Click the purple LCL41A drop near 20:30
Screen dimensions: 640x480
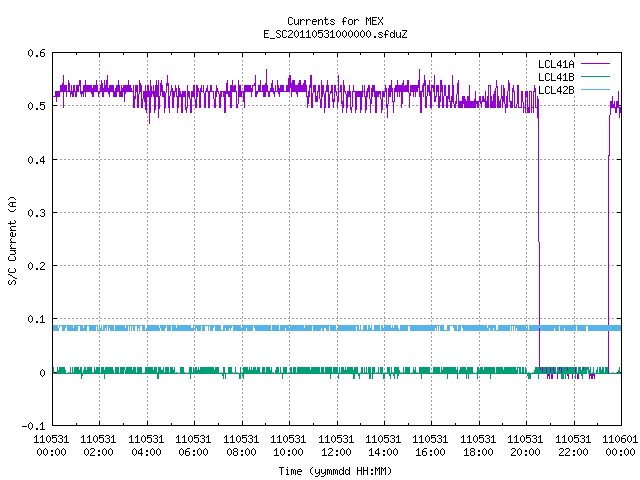click(x=539, y=237)
